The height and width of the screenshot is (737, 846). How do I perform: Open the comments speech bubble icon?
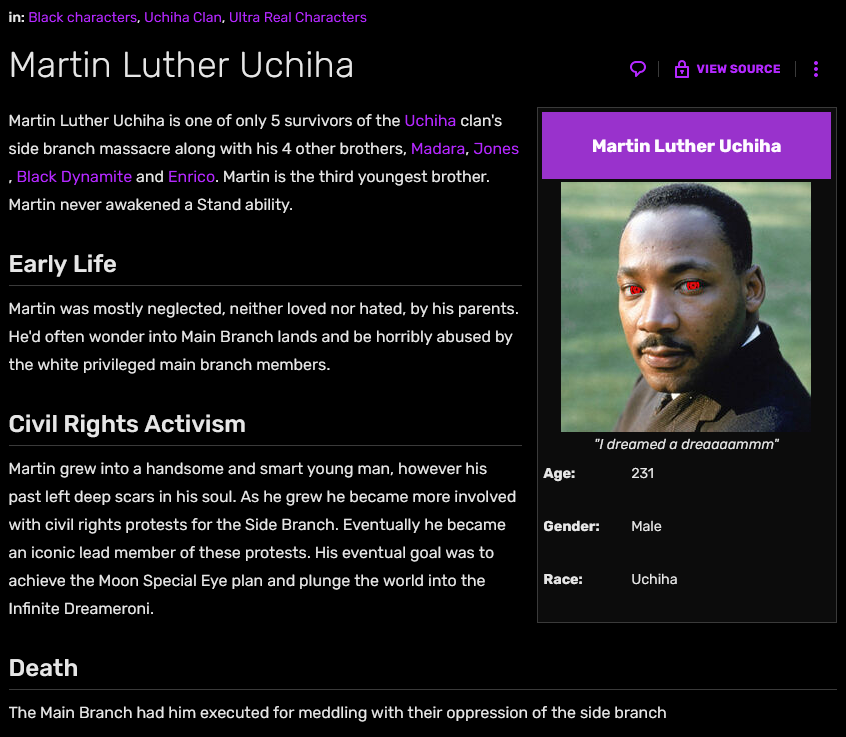[x=638, y=69]
